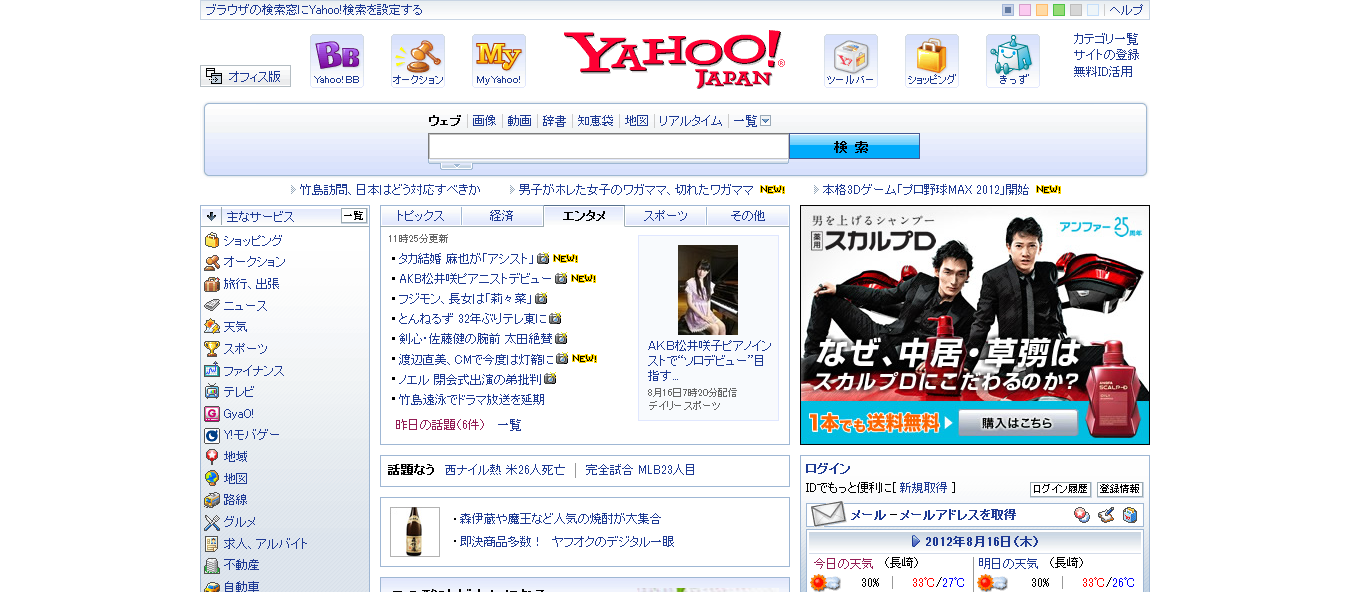
Task: Click the 天気 weather icon in sidebar
Action: (x=212, y=327)
